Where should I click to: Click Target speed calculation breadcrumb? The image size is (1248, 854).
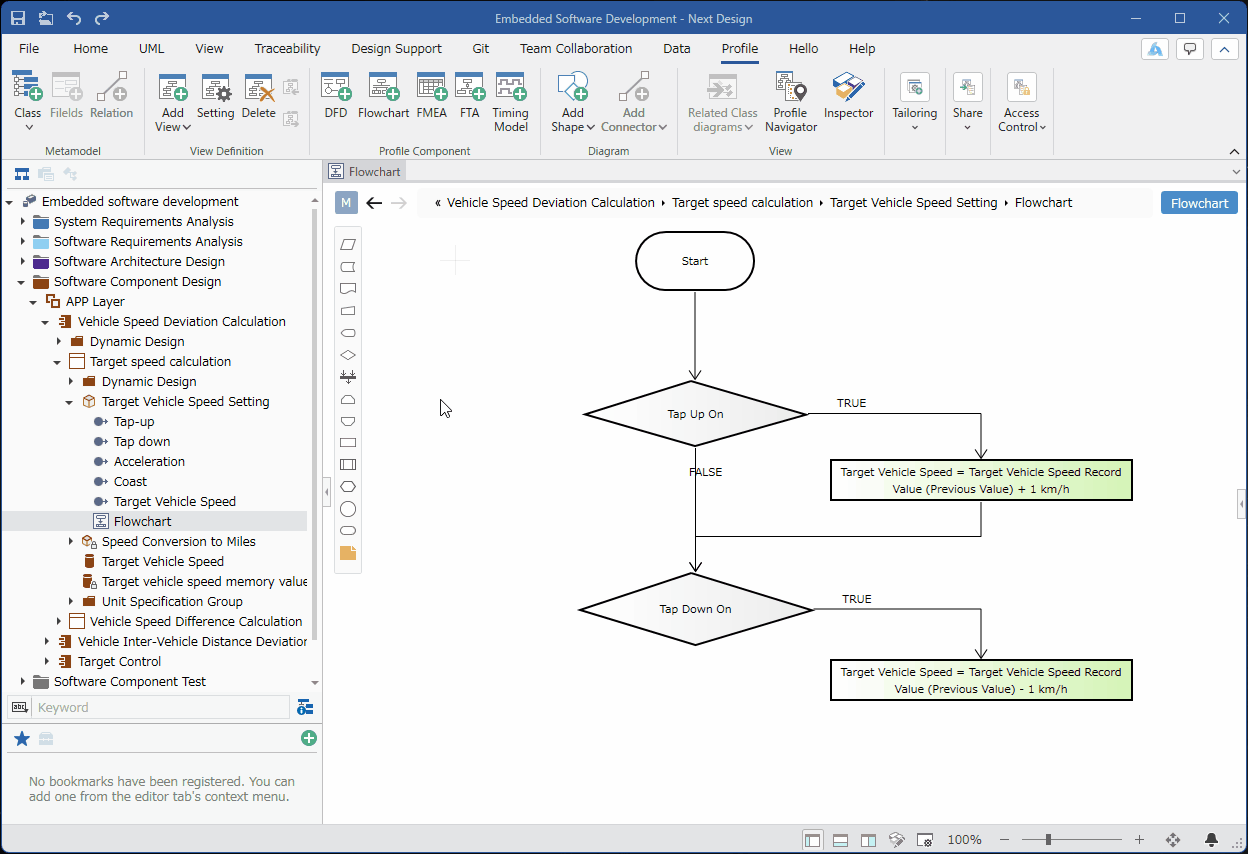[742, 203]
